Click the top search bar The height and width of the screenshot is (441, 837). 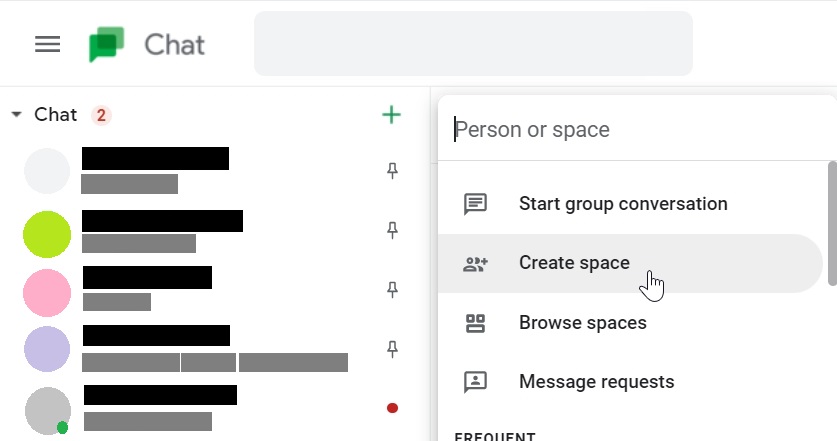pyautogui.click(x=473, y=44)
